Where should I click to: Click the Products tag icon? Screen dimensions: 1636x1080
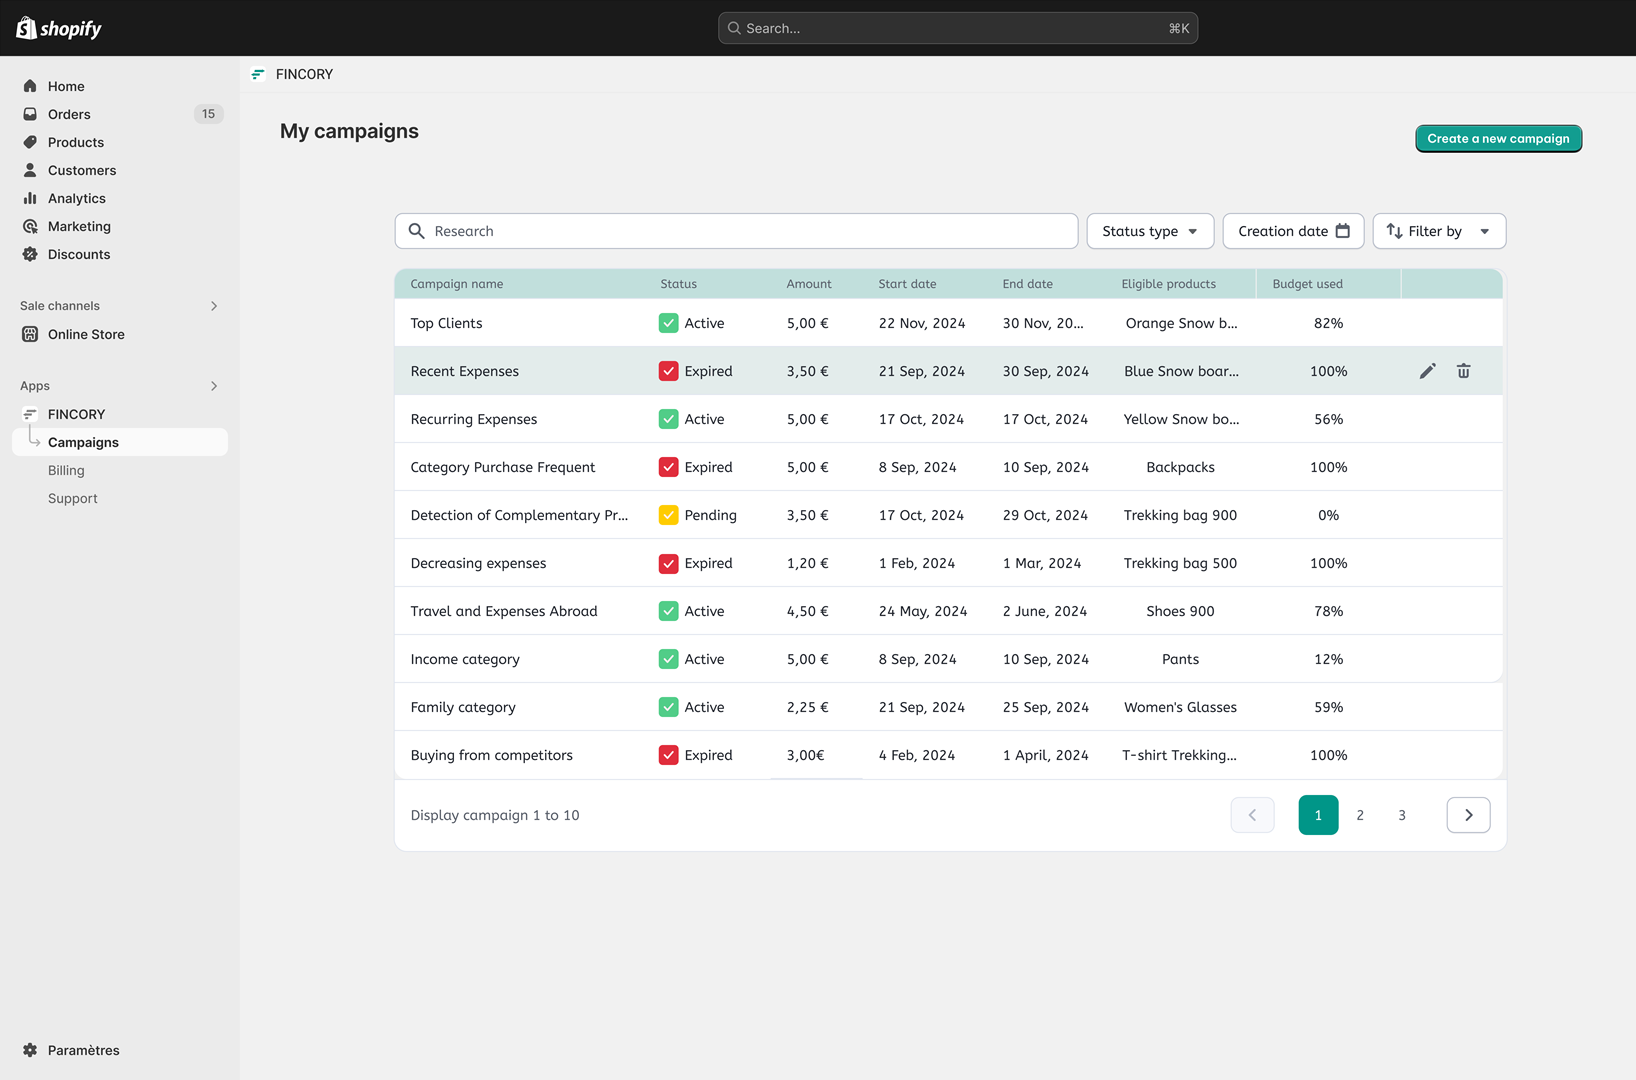(30, 142)
